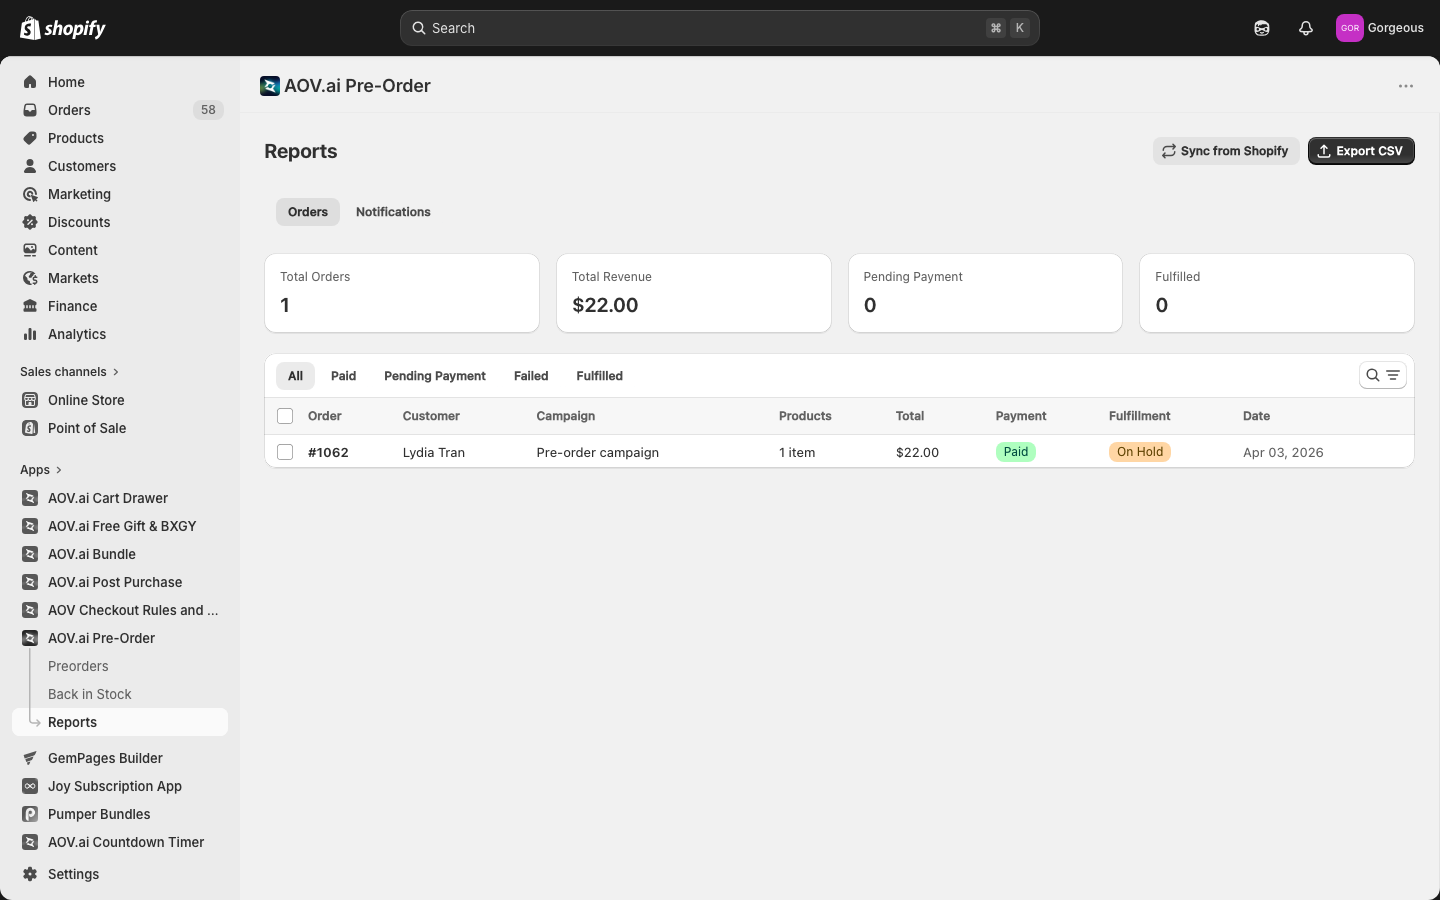This screenshot has width=1440, height=900.
Task: Click the Products tag icon
Action: pyautogui.click(x=30, y=138)
